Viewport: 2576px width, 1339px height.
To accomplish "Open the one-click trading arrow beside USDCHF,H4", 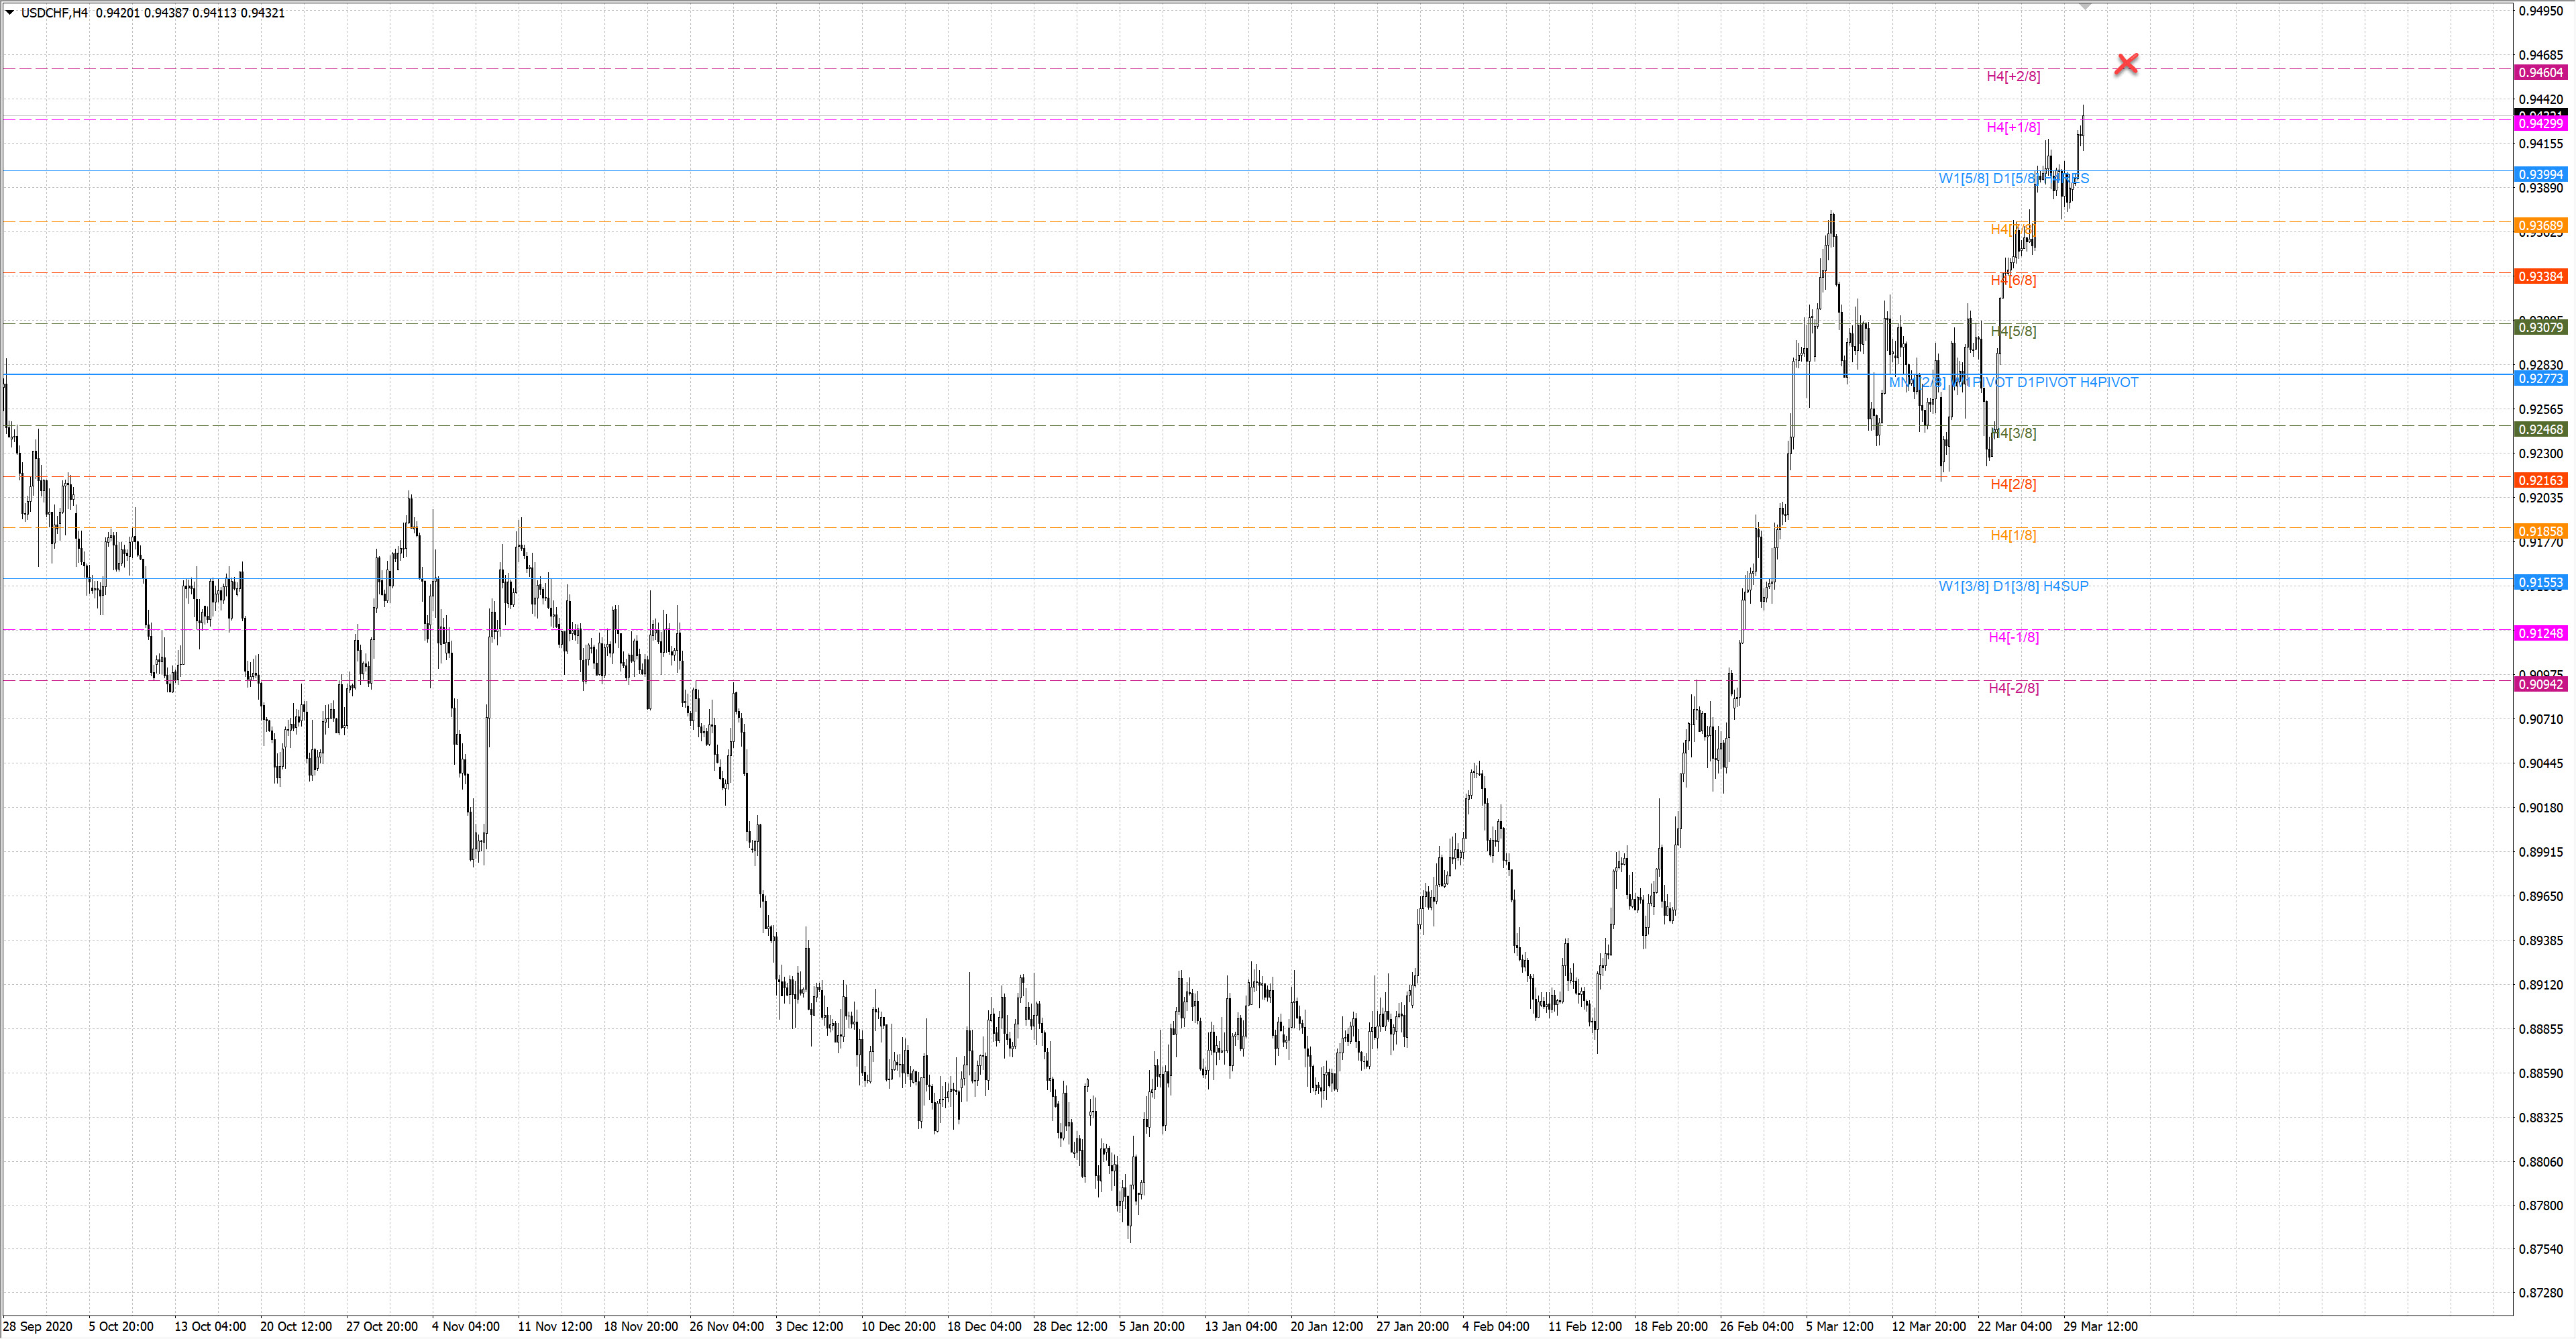I will coord(10,13).
